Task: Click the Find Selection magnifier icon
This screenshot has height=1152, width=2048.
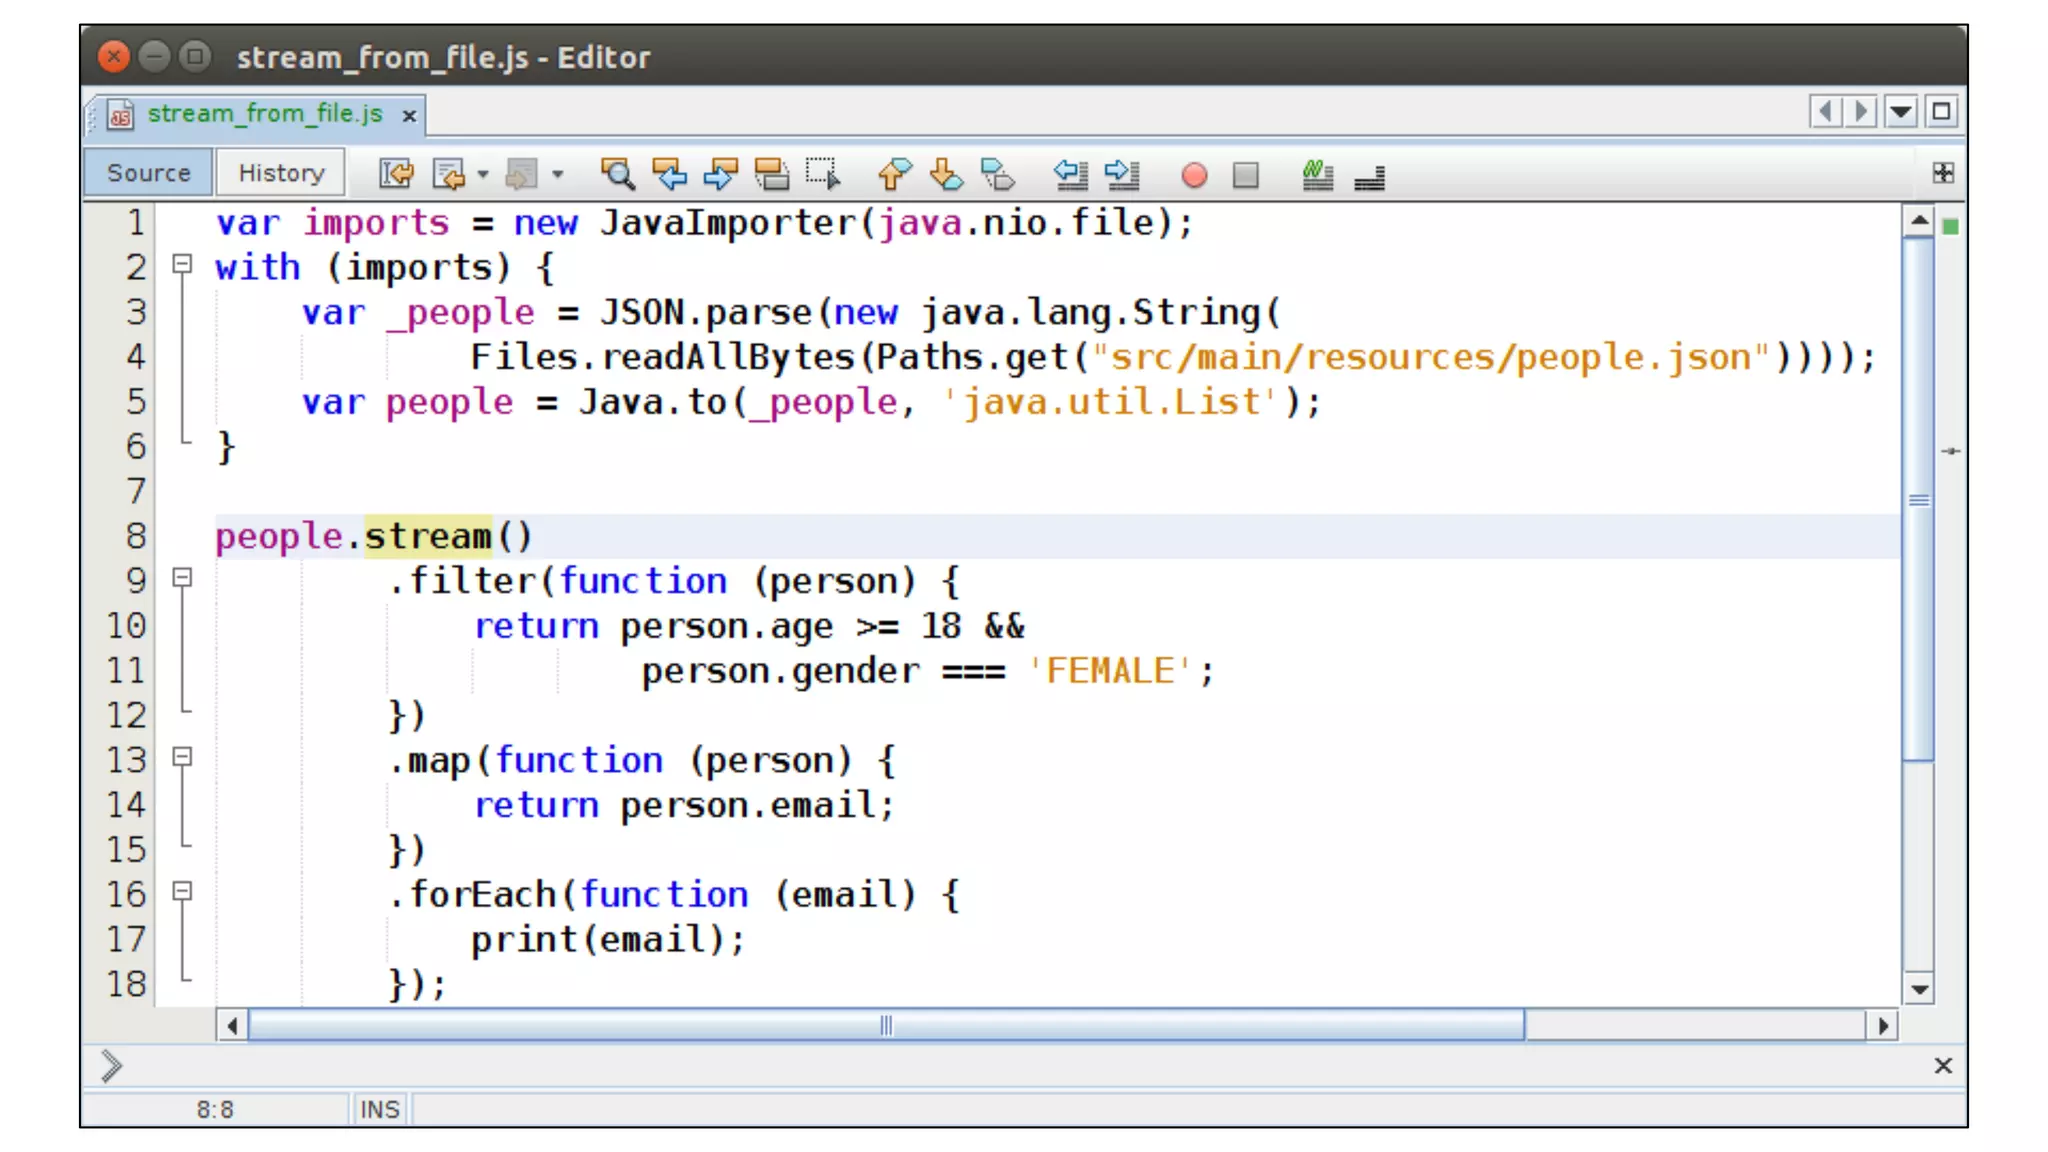Action: [x=616, y=174]
